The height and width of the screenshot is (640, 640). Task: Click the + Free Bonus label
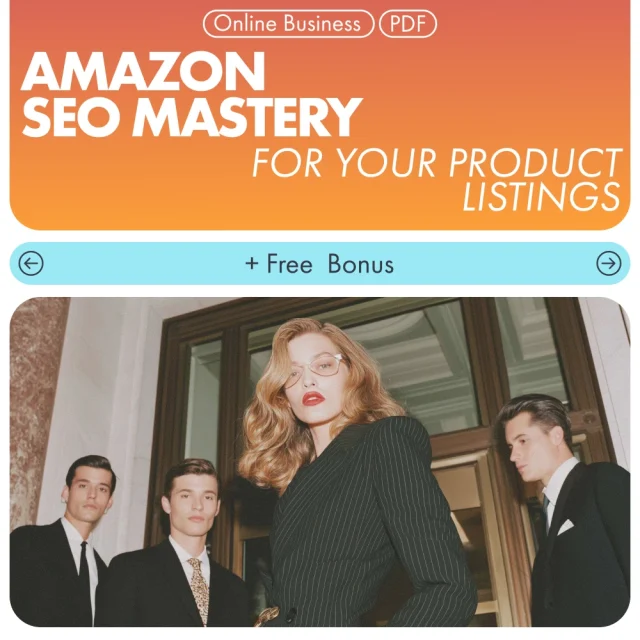[320, 264]
